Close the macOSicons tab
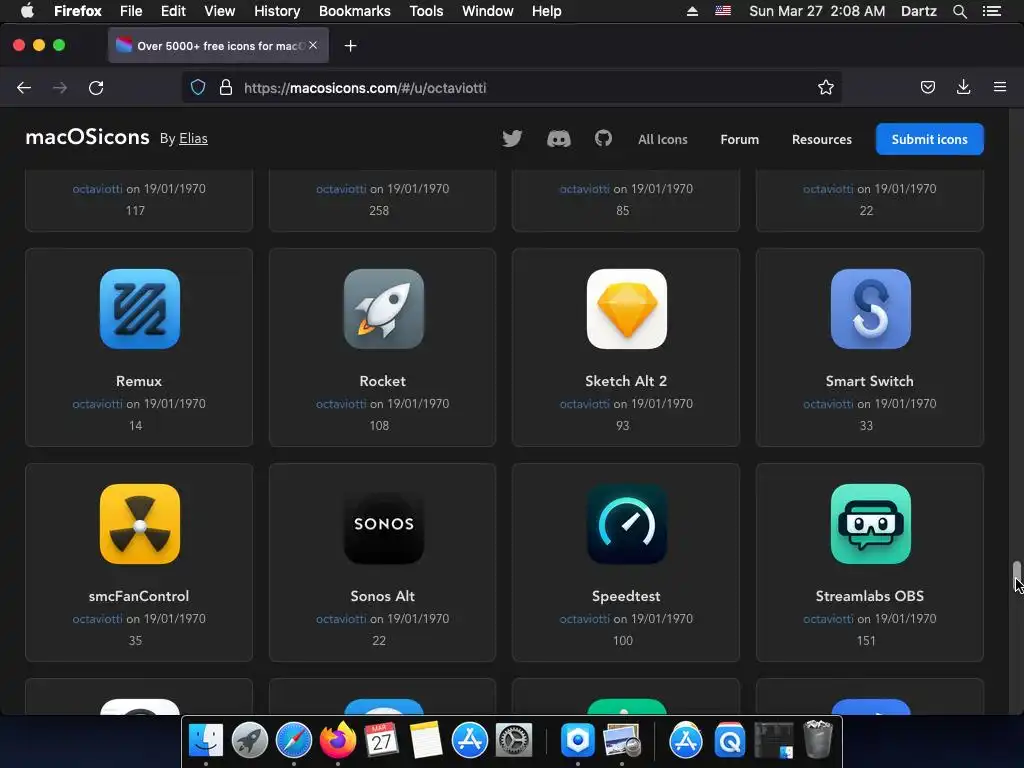The height and width of the screenshot is (768, 1024). 313,45
